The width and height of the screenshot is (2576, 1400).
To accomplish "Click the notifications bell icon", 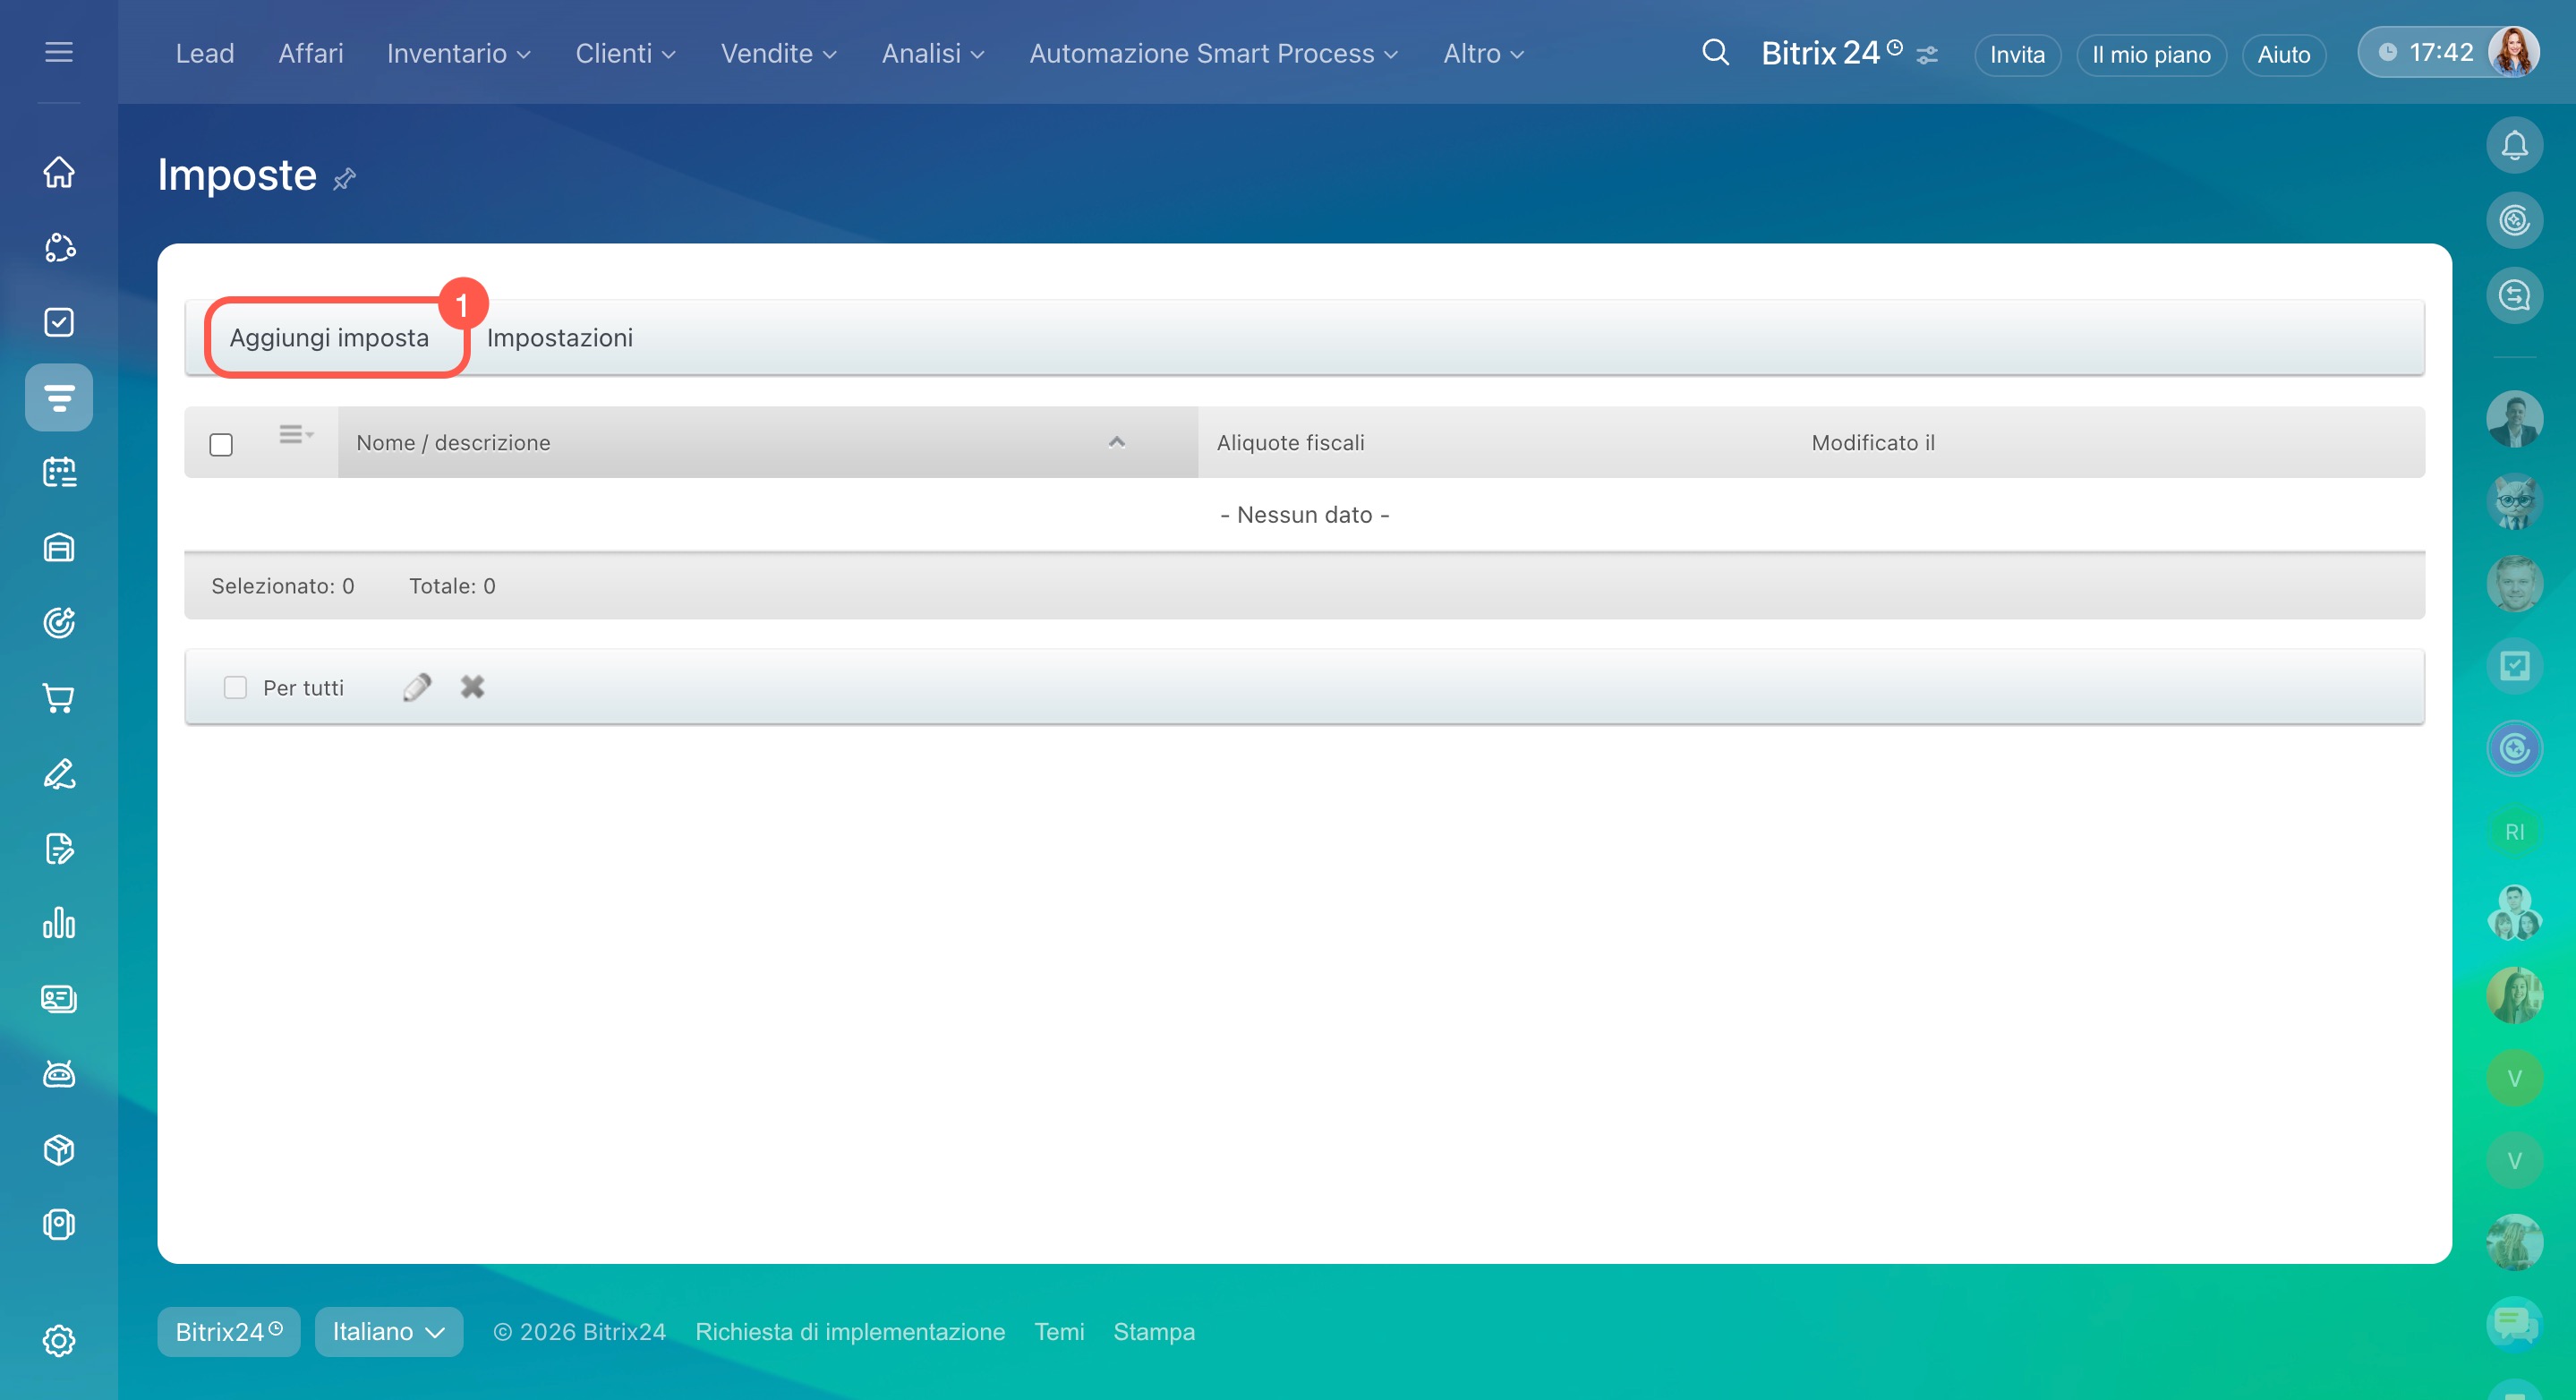I will 2513,146.
